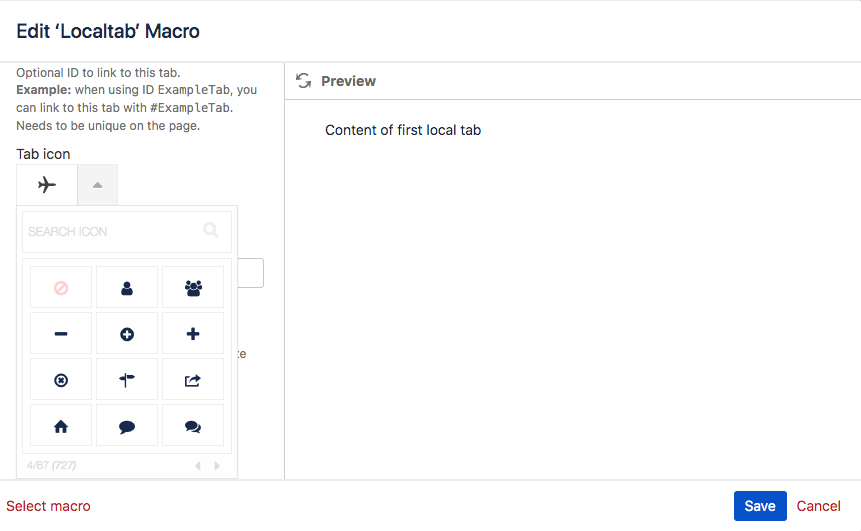This screenshot has width=861, height=531.
Task: Save the Localtab macro
Action: click(x=759, y=506)
